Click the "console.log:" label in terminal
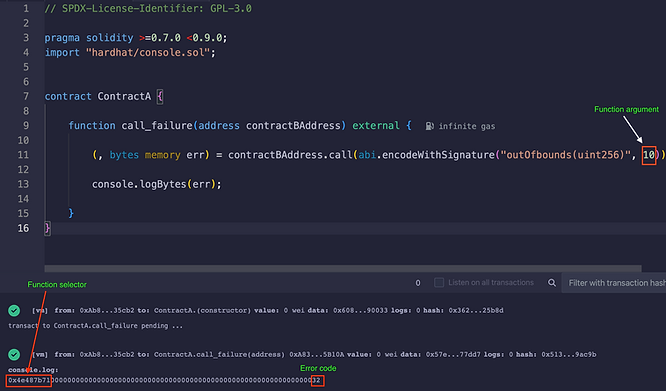 point(33,370)
